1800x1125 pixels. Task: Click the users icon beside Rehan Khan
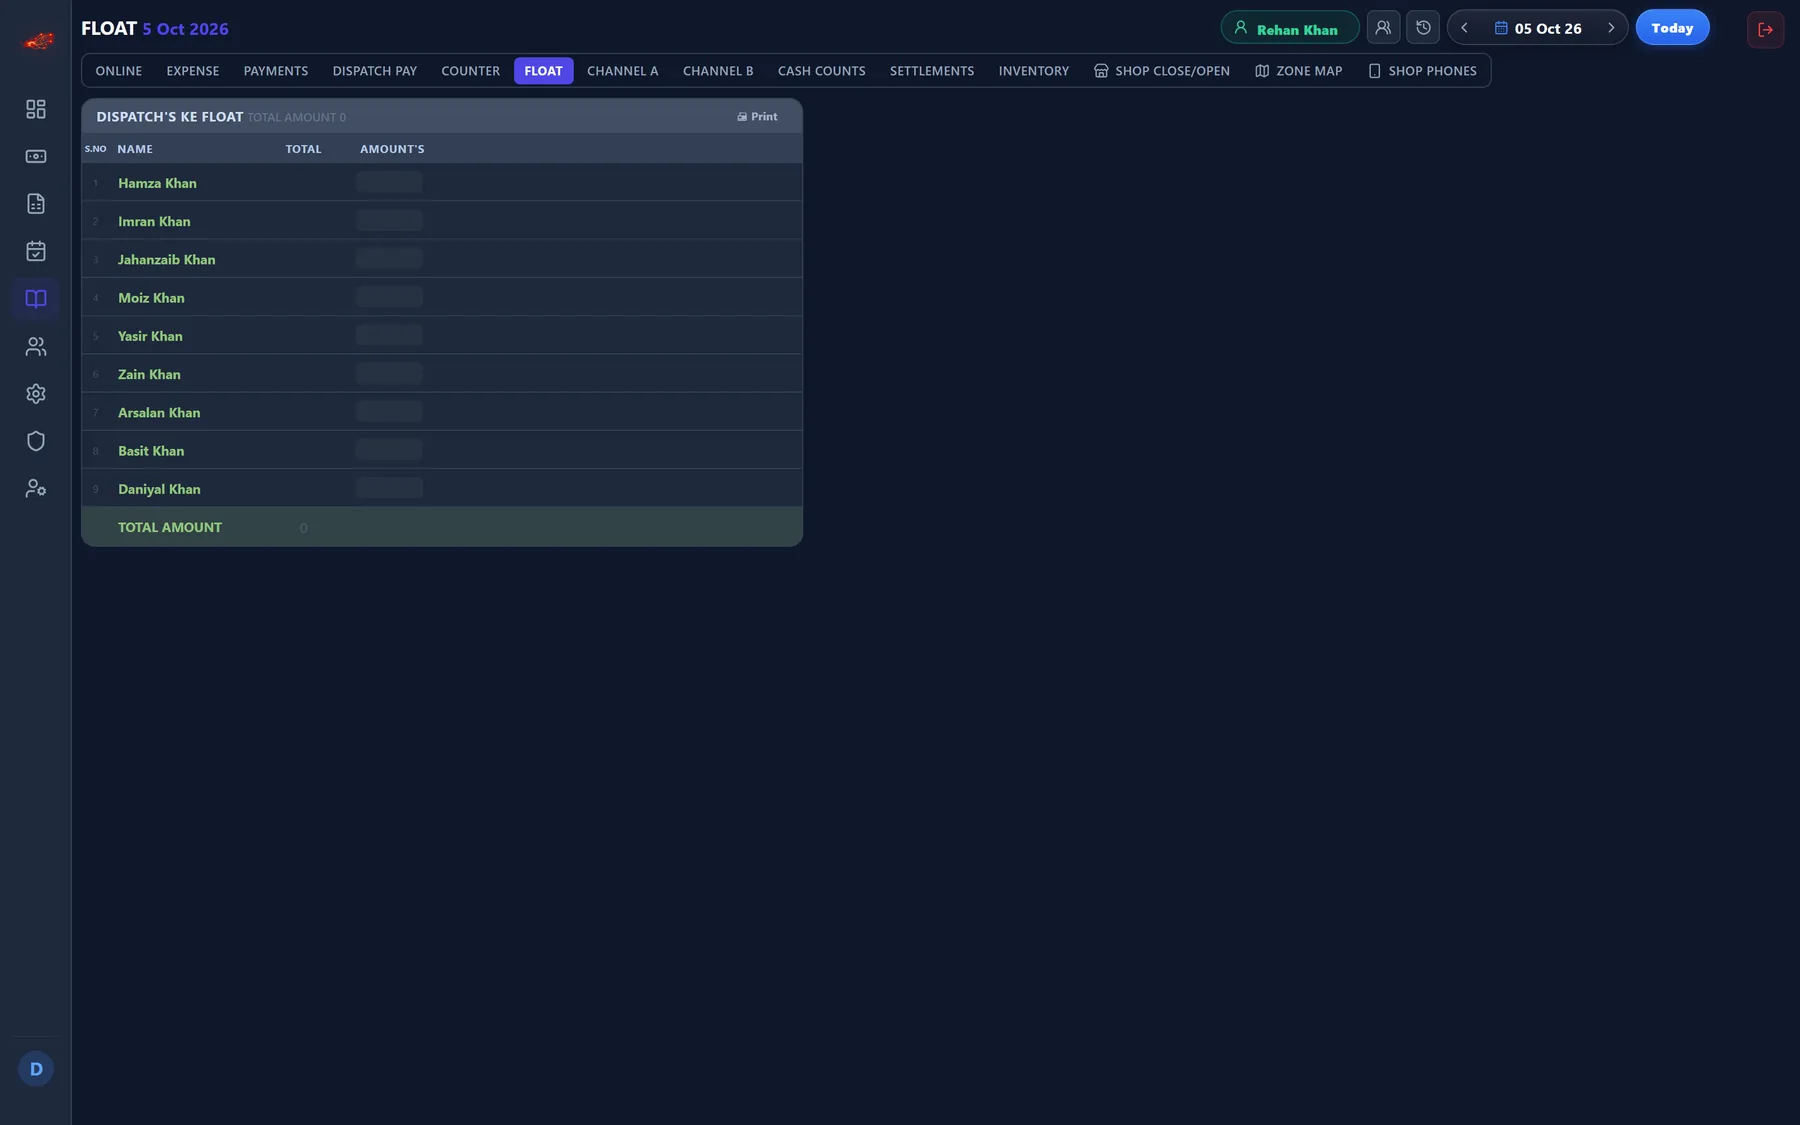pos(1383,28)
